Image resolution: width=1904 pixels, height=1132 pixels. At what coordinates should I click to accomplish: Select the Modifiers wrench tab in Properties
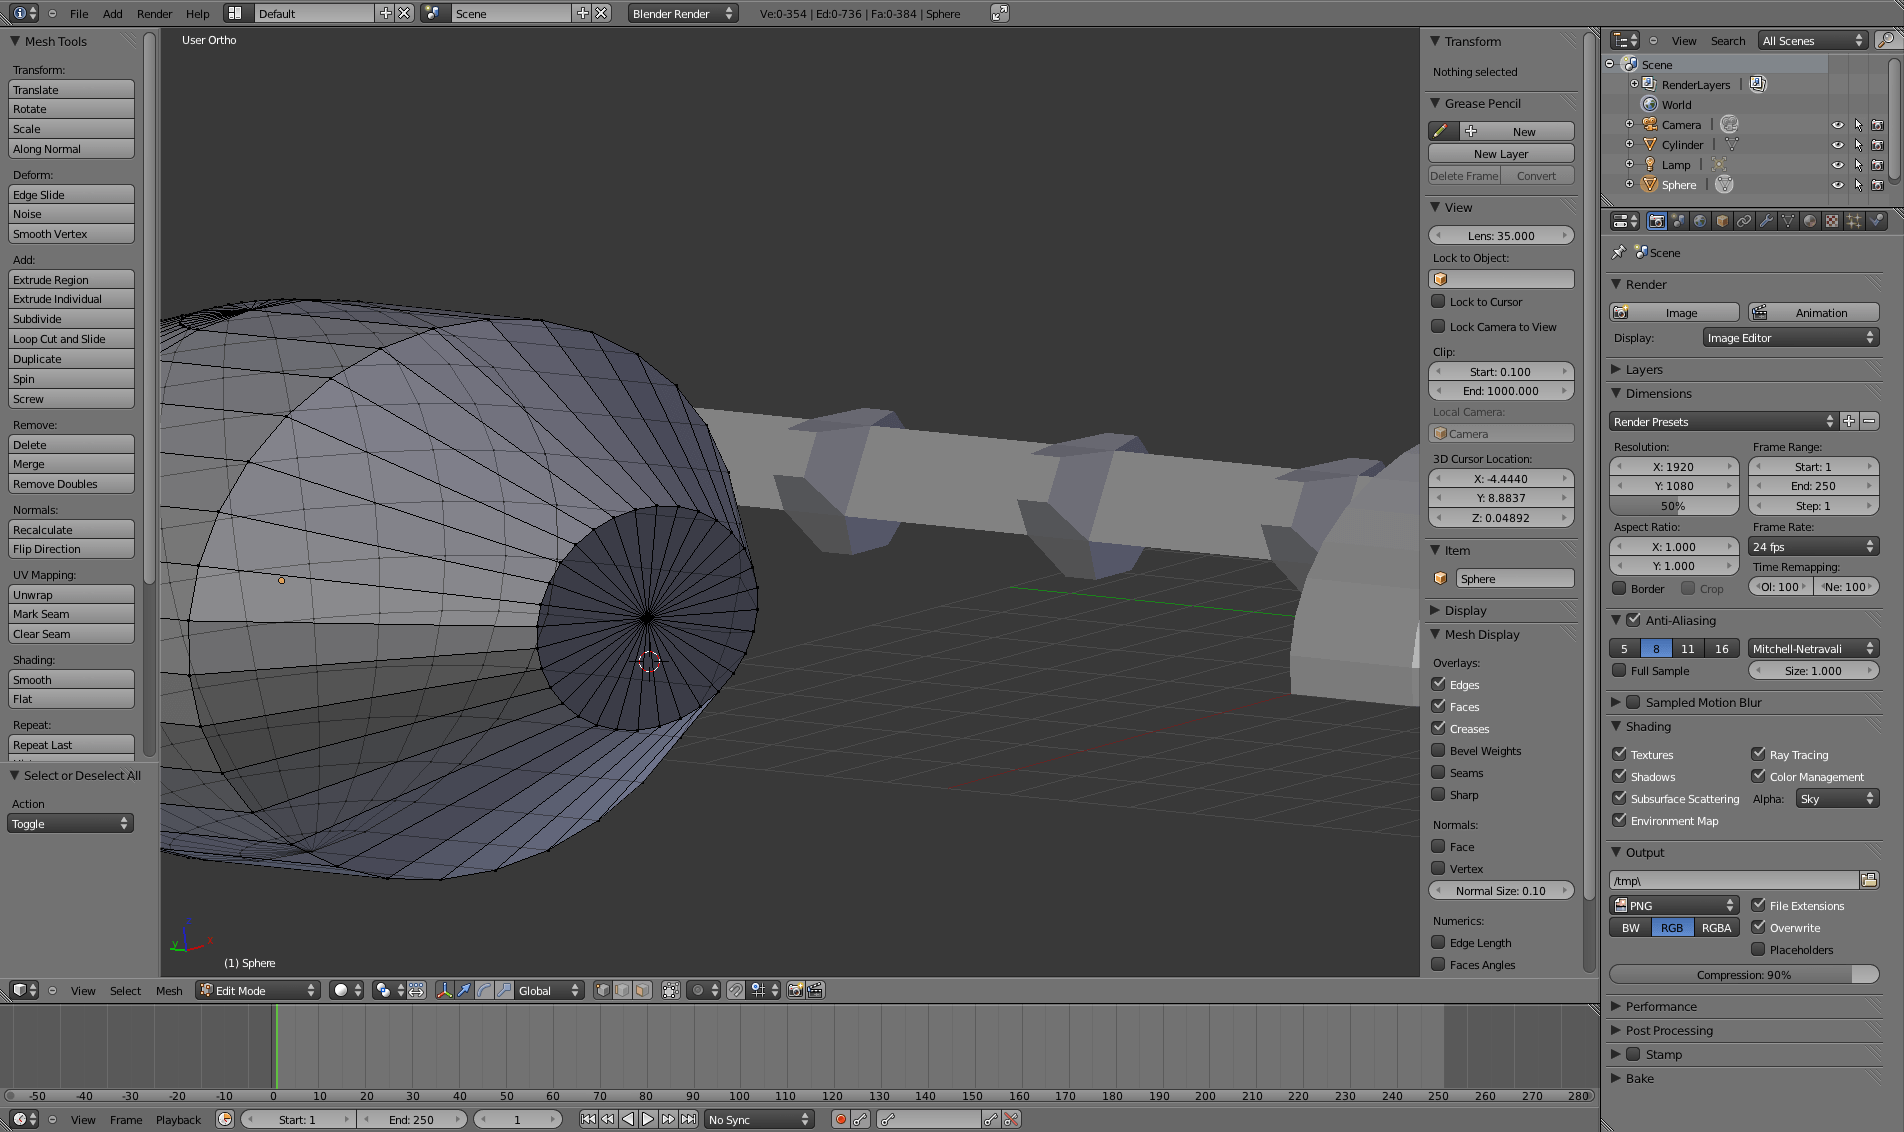[x=1766, y=221]
